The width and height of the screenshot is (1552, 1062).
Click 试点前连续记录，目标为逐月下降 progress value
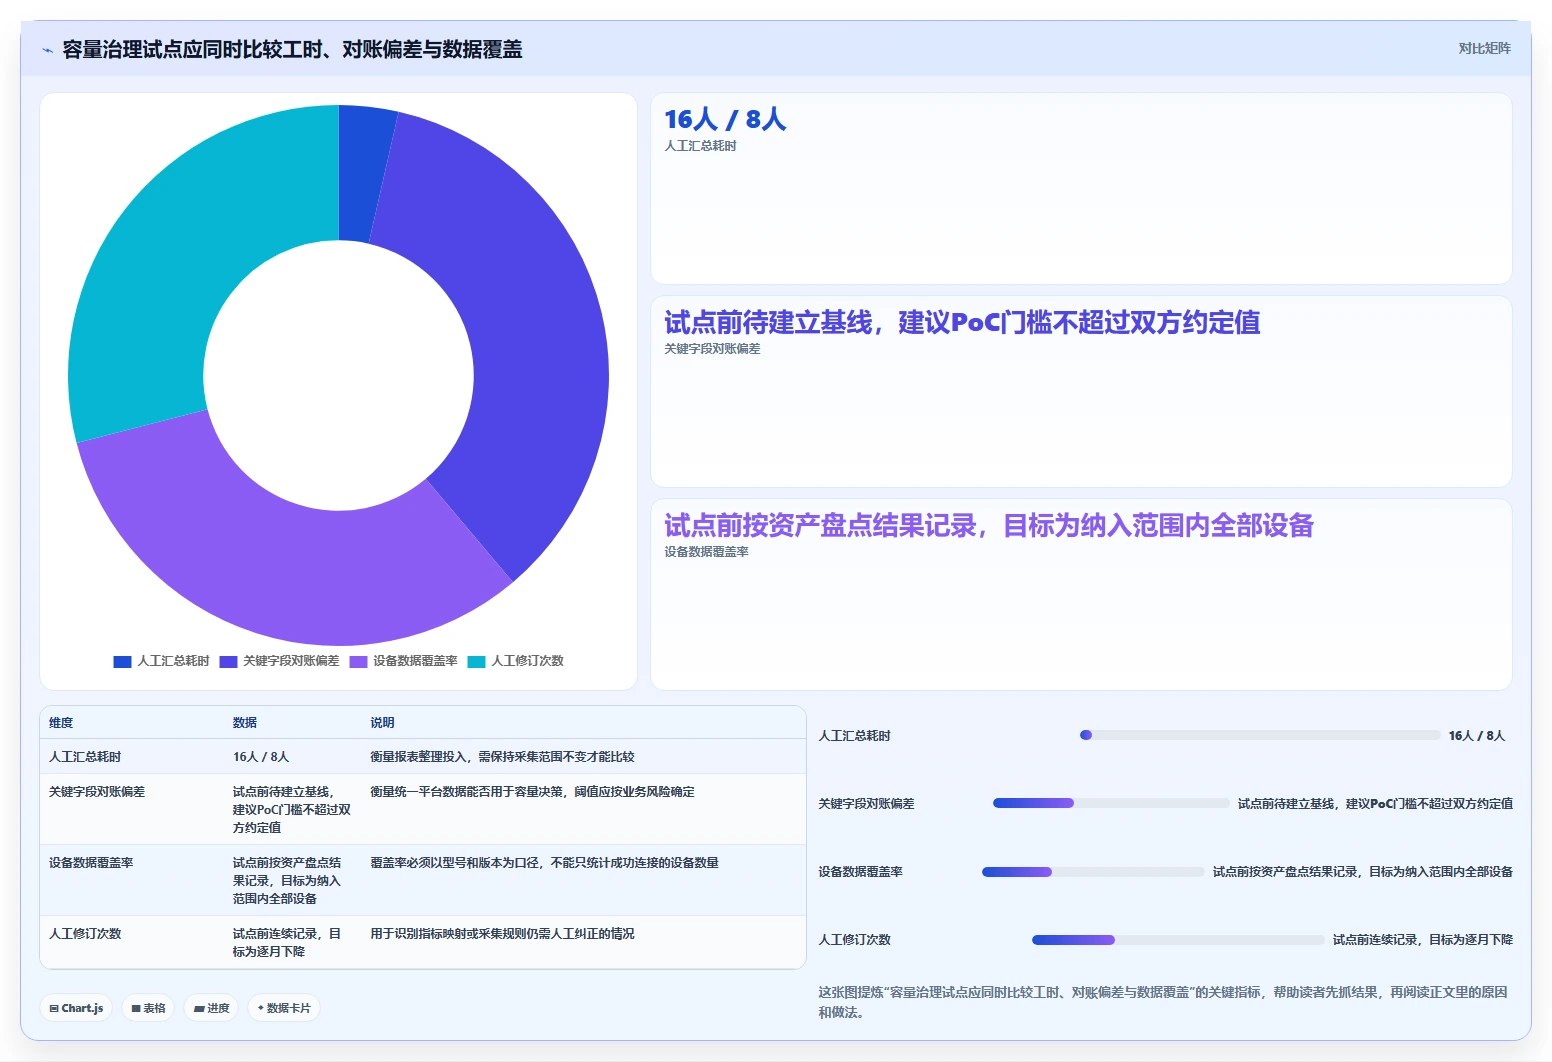tap(1423, 940)
